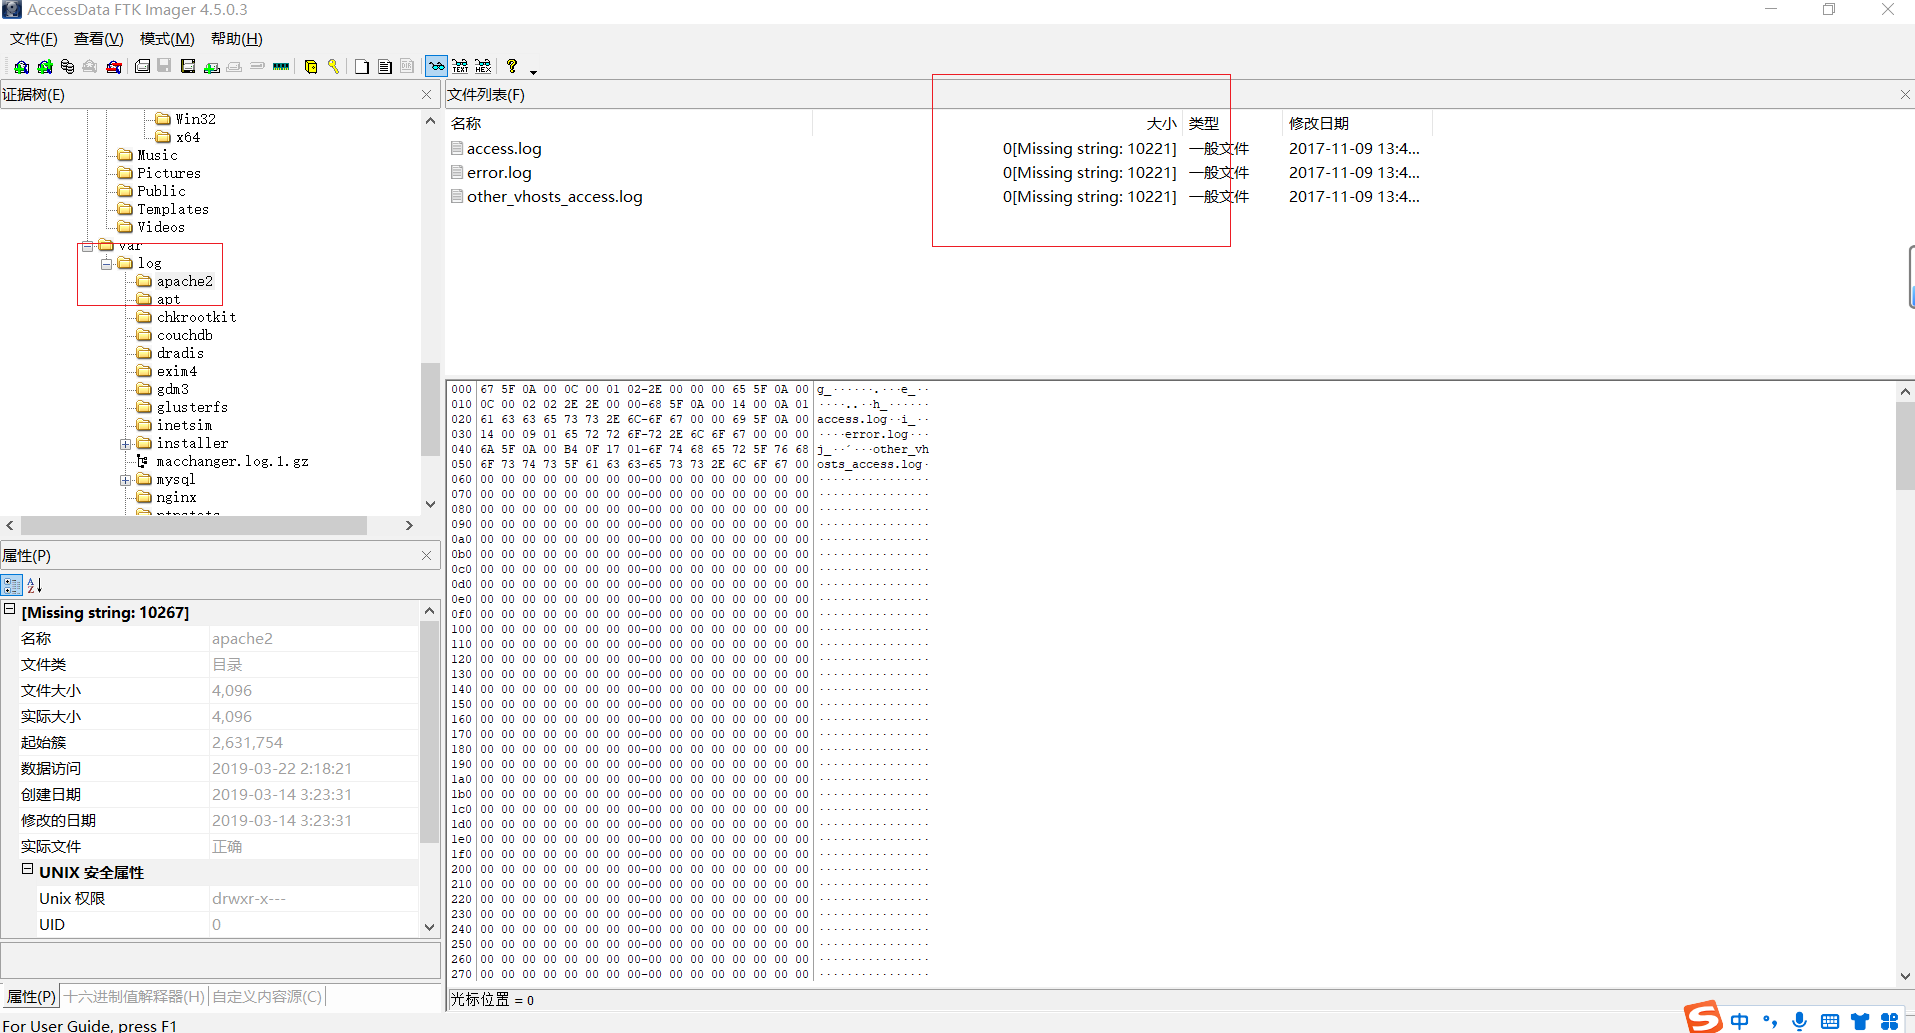Click evidence tree scroll down arrow

[431, 504]
